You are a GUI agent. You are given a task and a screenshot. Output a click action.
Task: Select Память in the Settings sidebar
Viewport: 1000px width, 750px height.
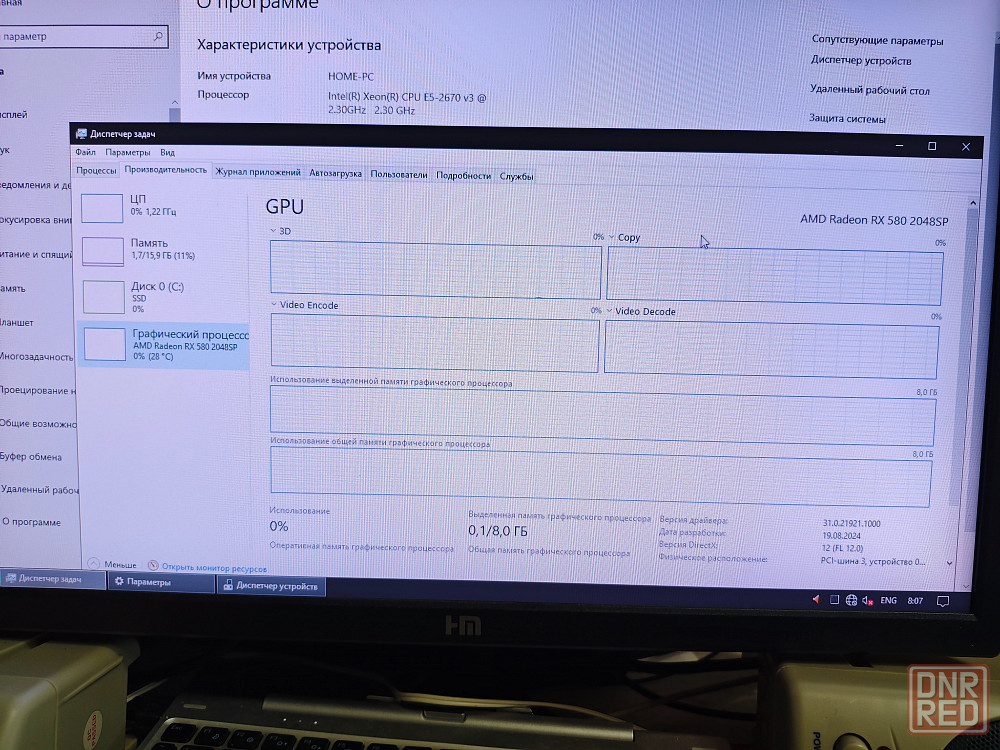coord(13,289)
